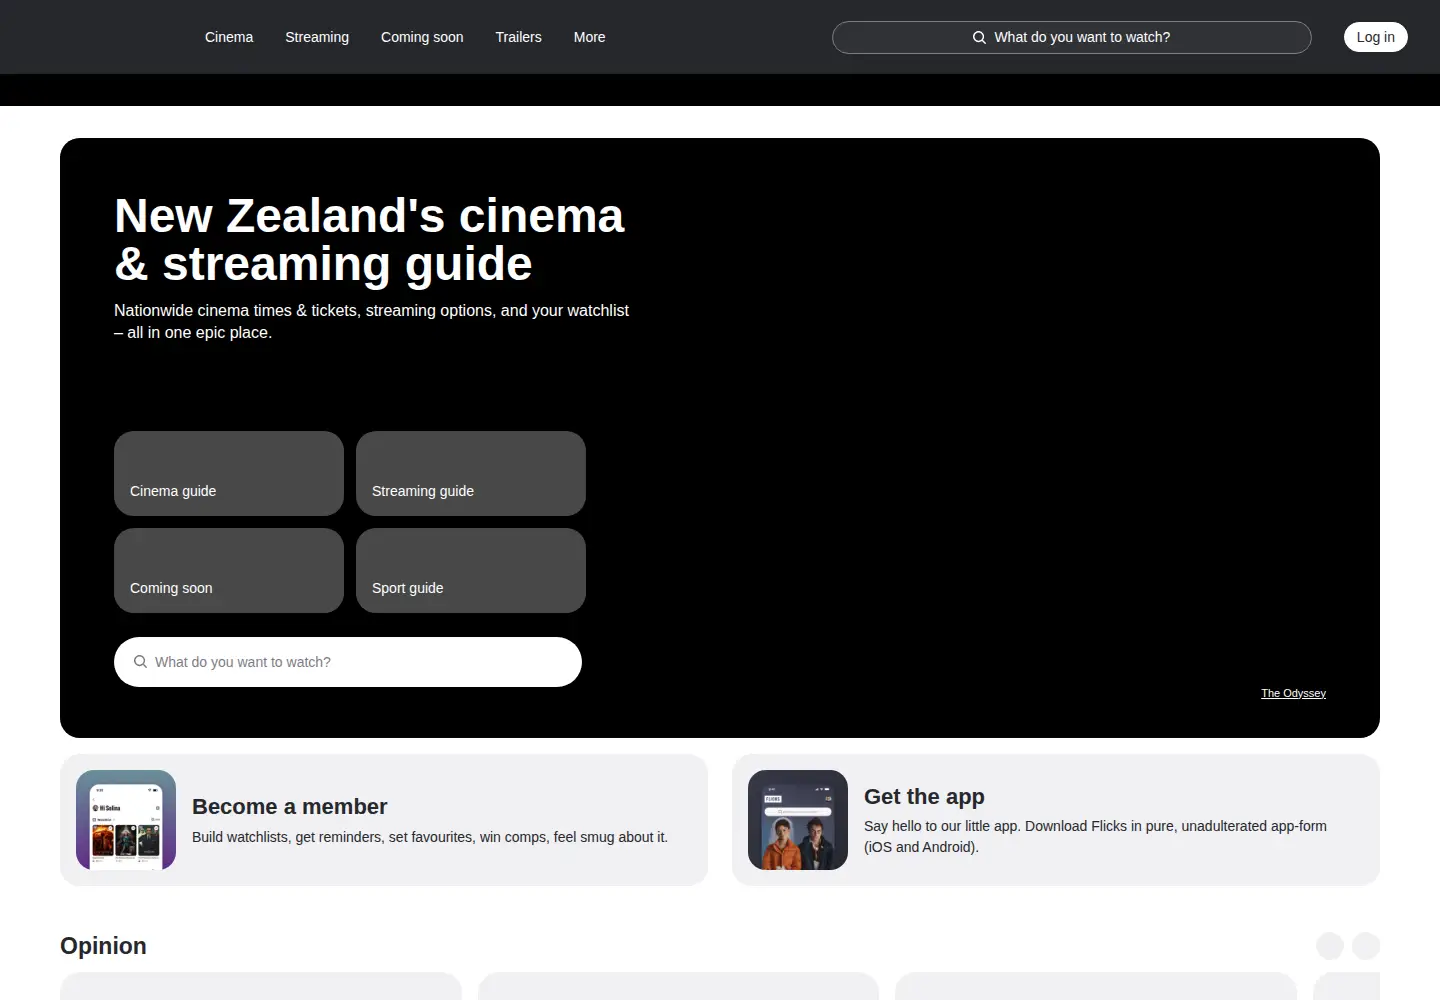Open Coming soon in the top navigation bar
Screen dimensions: 1440x1000
[x=422, y=37]
